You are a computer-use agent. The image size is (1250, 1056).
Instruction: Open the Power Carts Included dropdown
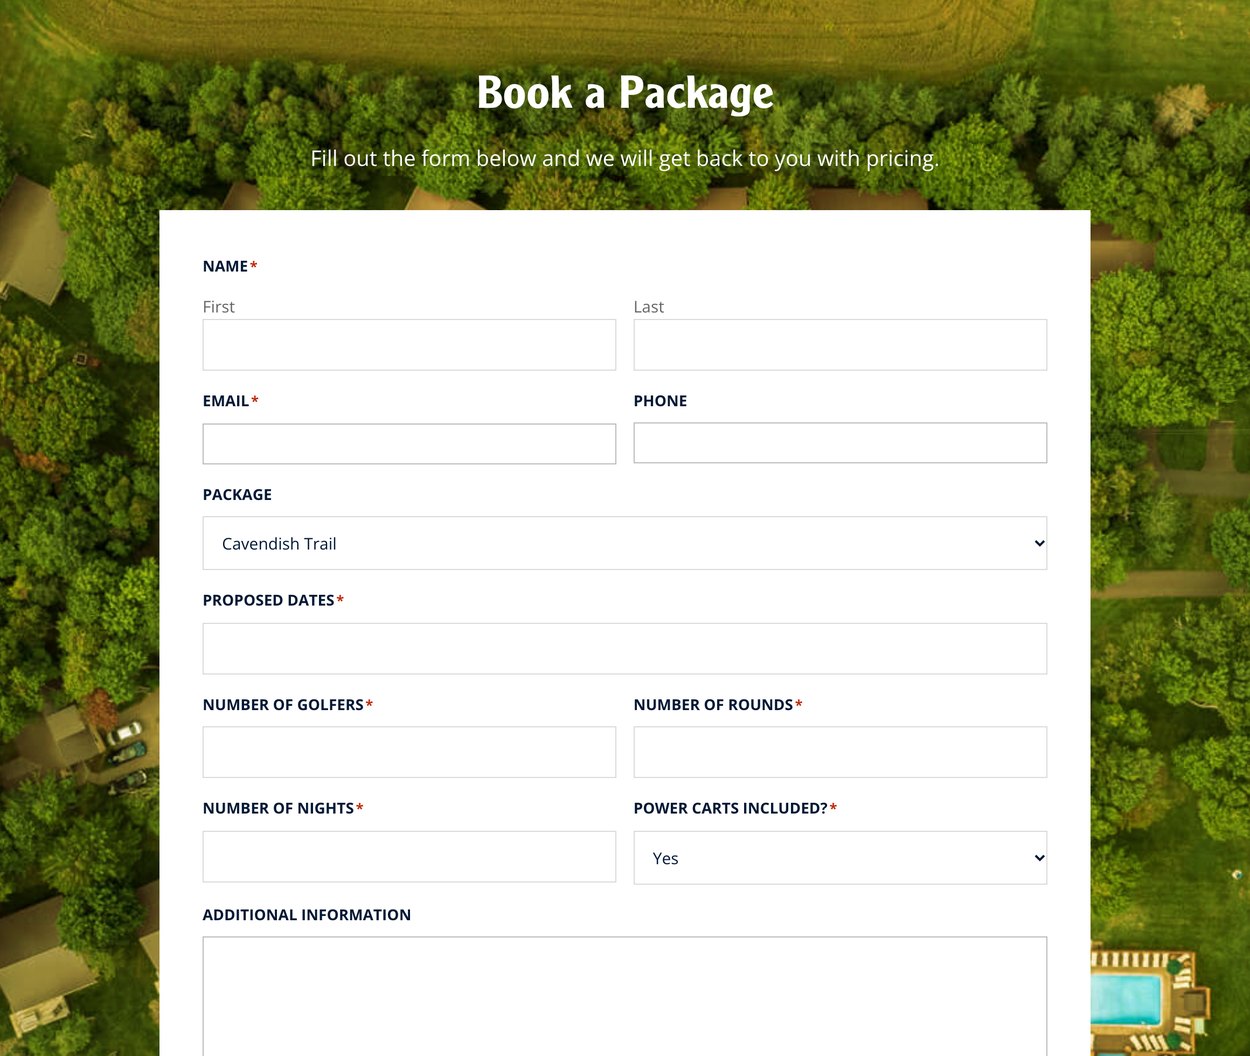coord(840,858)
